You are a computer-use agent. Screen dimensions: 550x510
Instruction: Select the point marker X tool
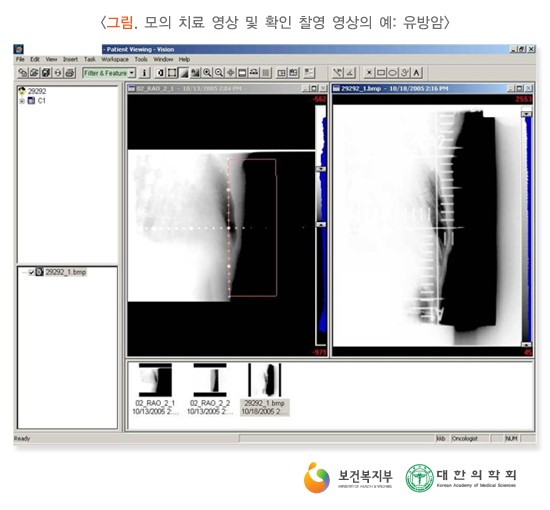pyautogui.click(x=369, y=73)
